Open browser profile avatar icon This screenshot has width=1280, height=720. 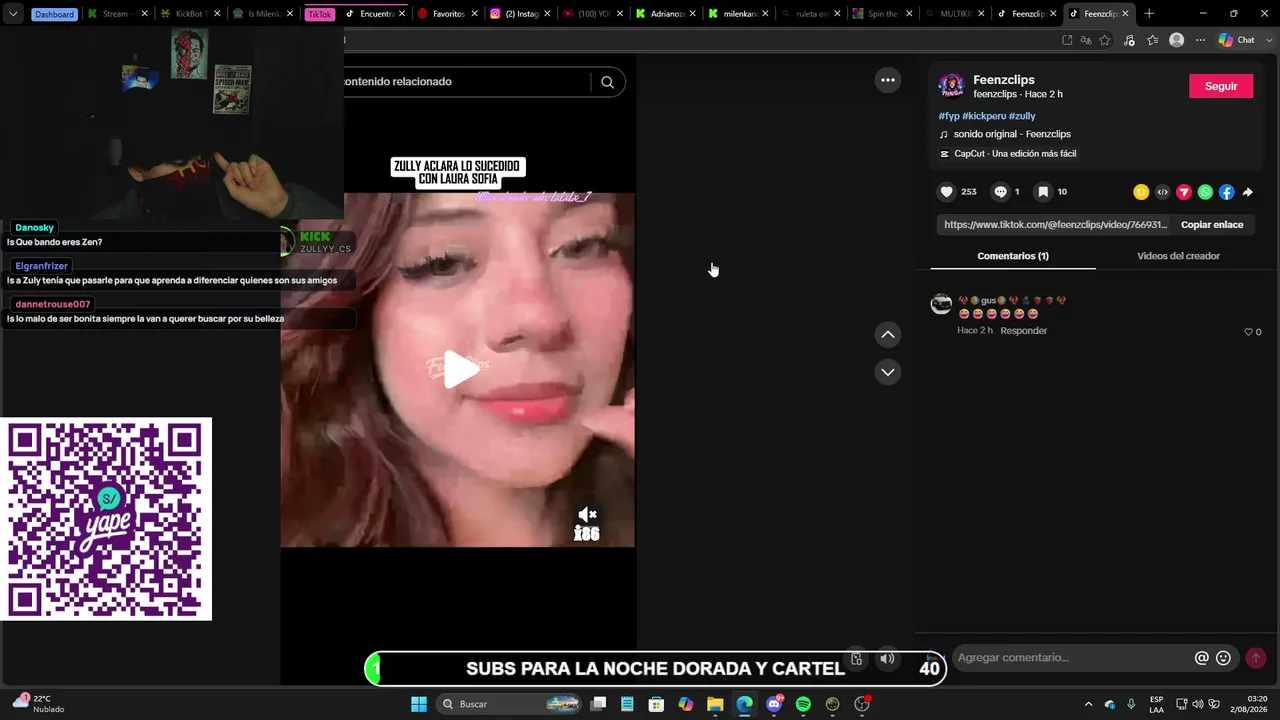coord(1177,40)
